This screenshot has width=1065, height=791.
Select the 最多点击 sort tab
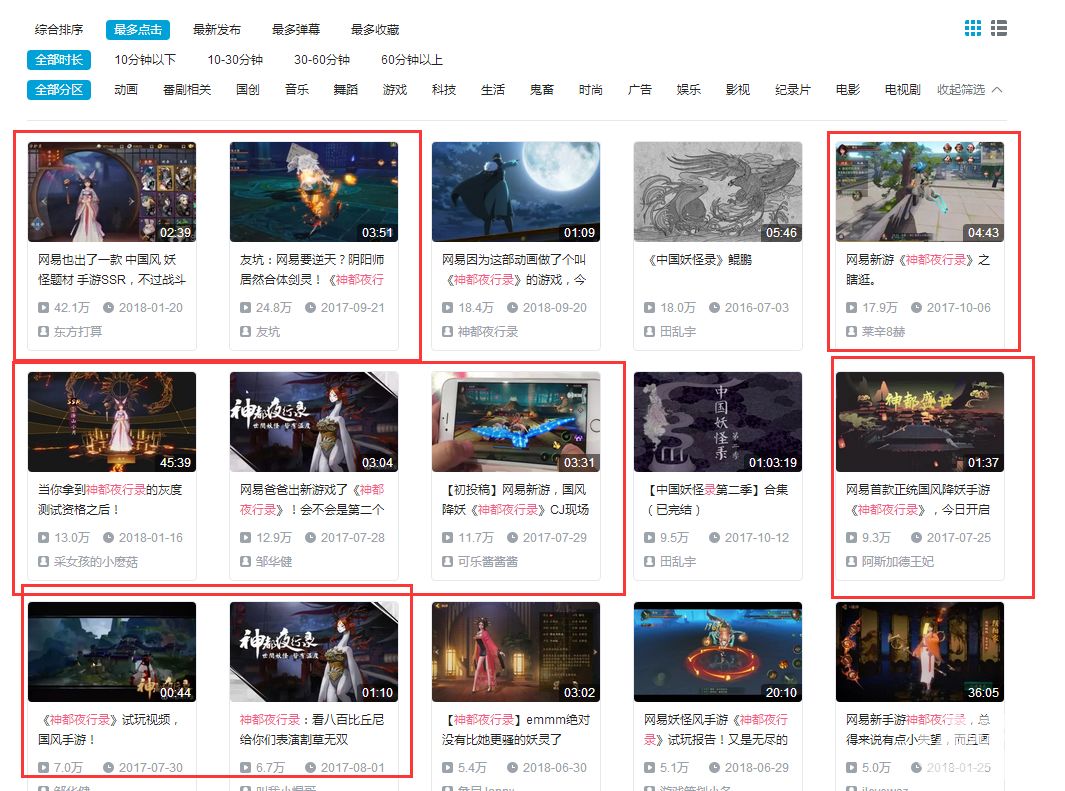tap(138, 30)
